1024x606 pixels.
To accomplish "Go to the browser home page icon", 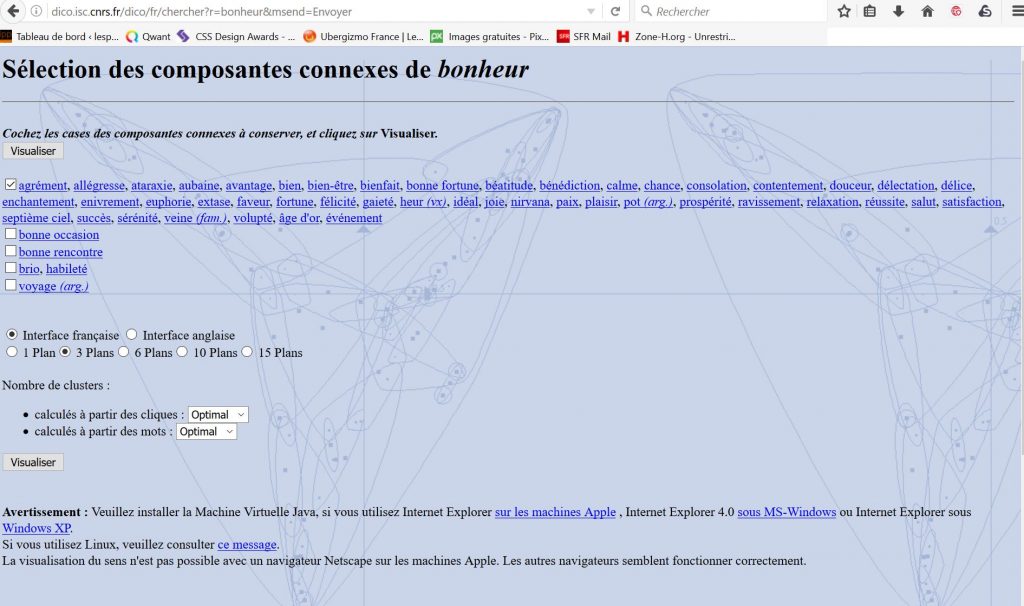I will (x=927, y=11).
